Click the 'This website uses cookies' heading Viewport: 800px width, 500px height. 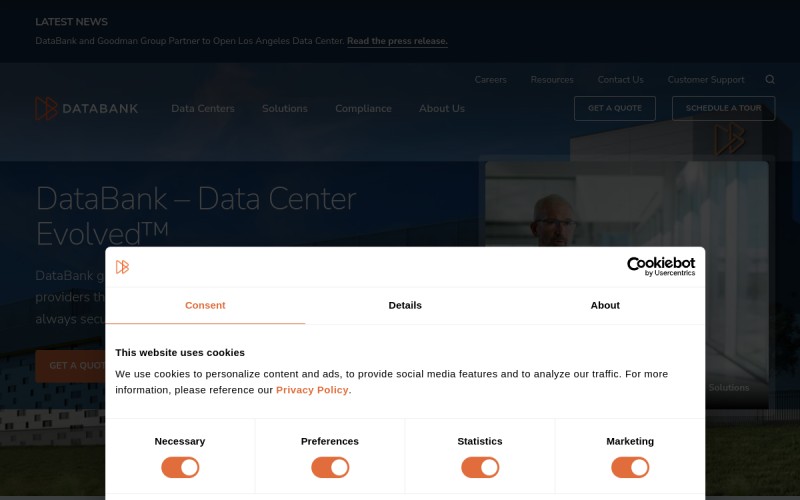click(x=180, y=353)
